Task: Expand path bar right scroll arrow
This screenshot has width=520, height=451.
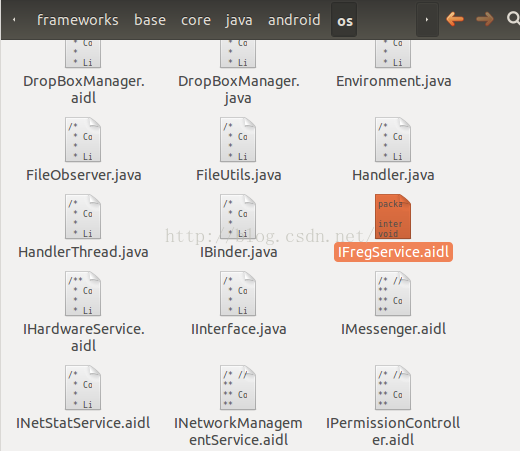Action: (x=427, y=20)
